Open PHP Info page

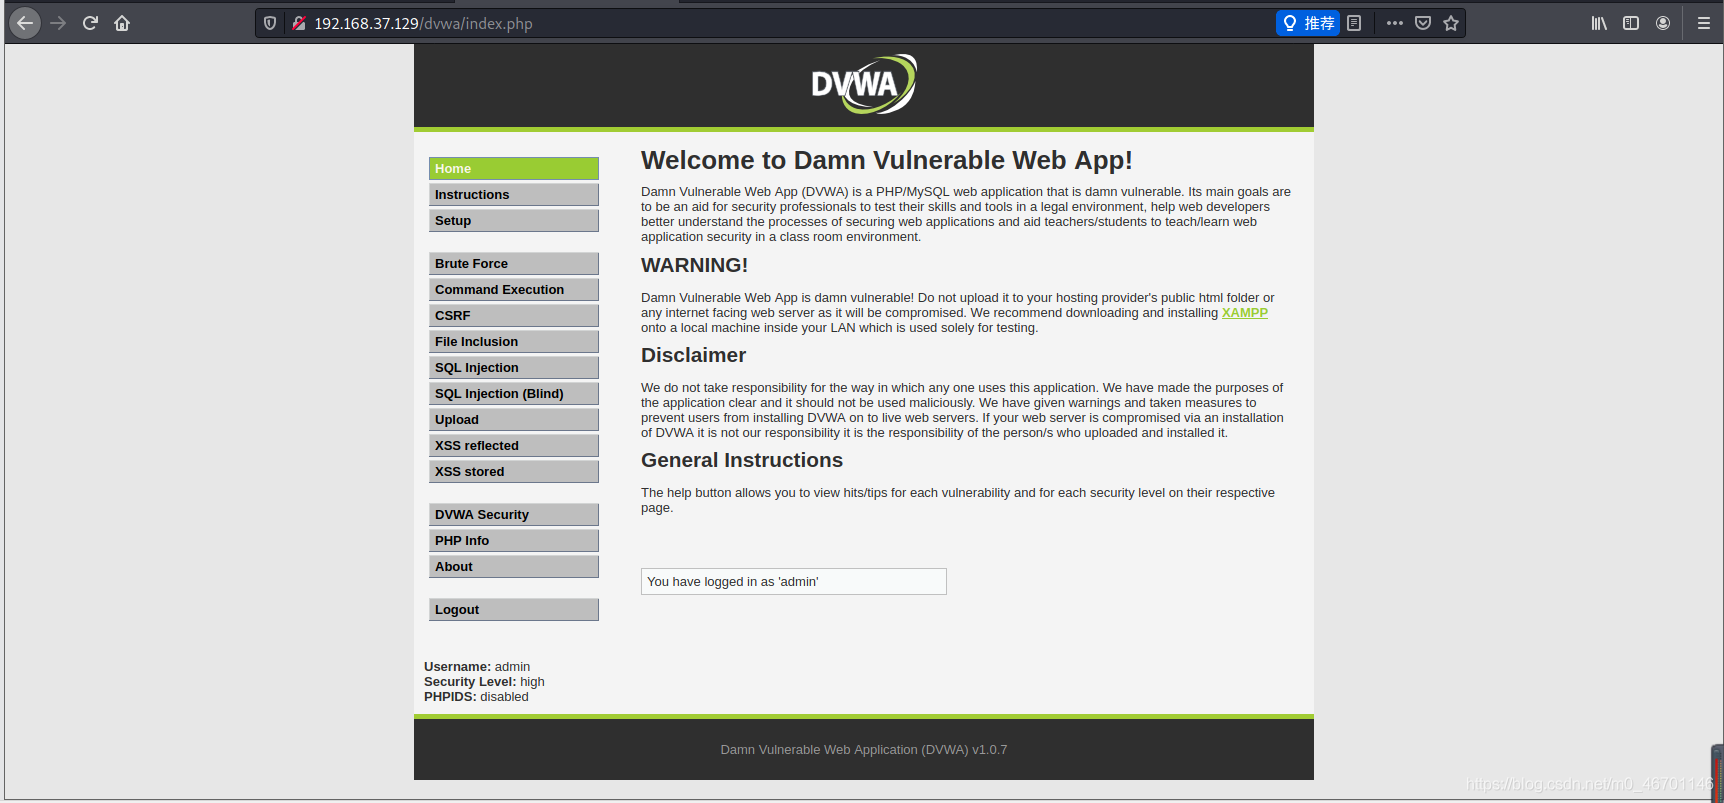point(514,540)
